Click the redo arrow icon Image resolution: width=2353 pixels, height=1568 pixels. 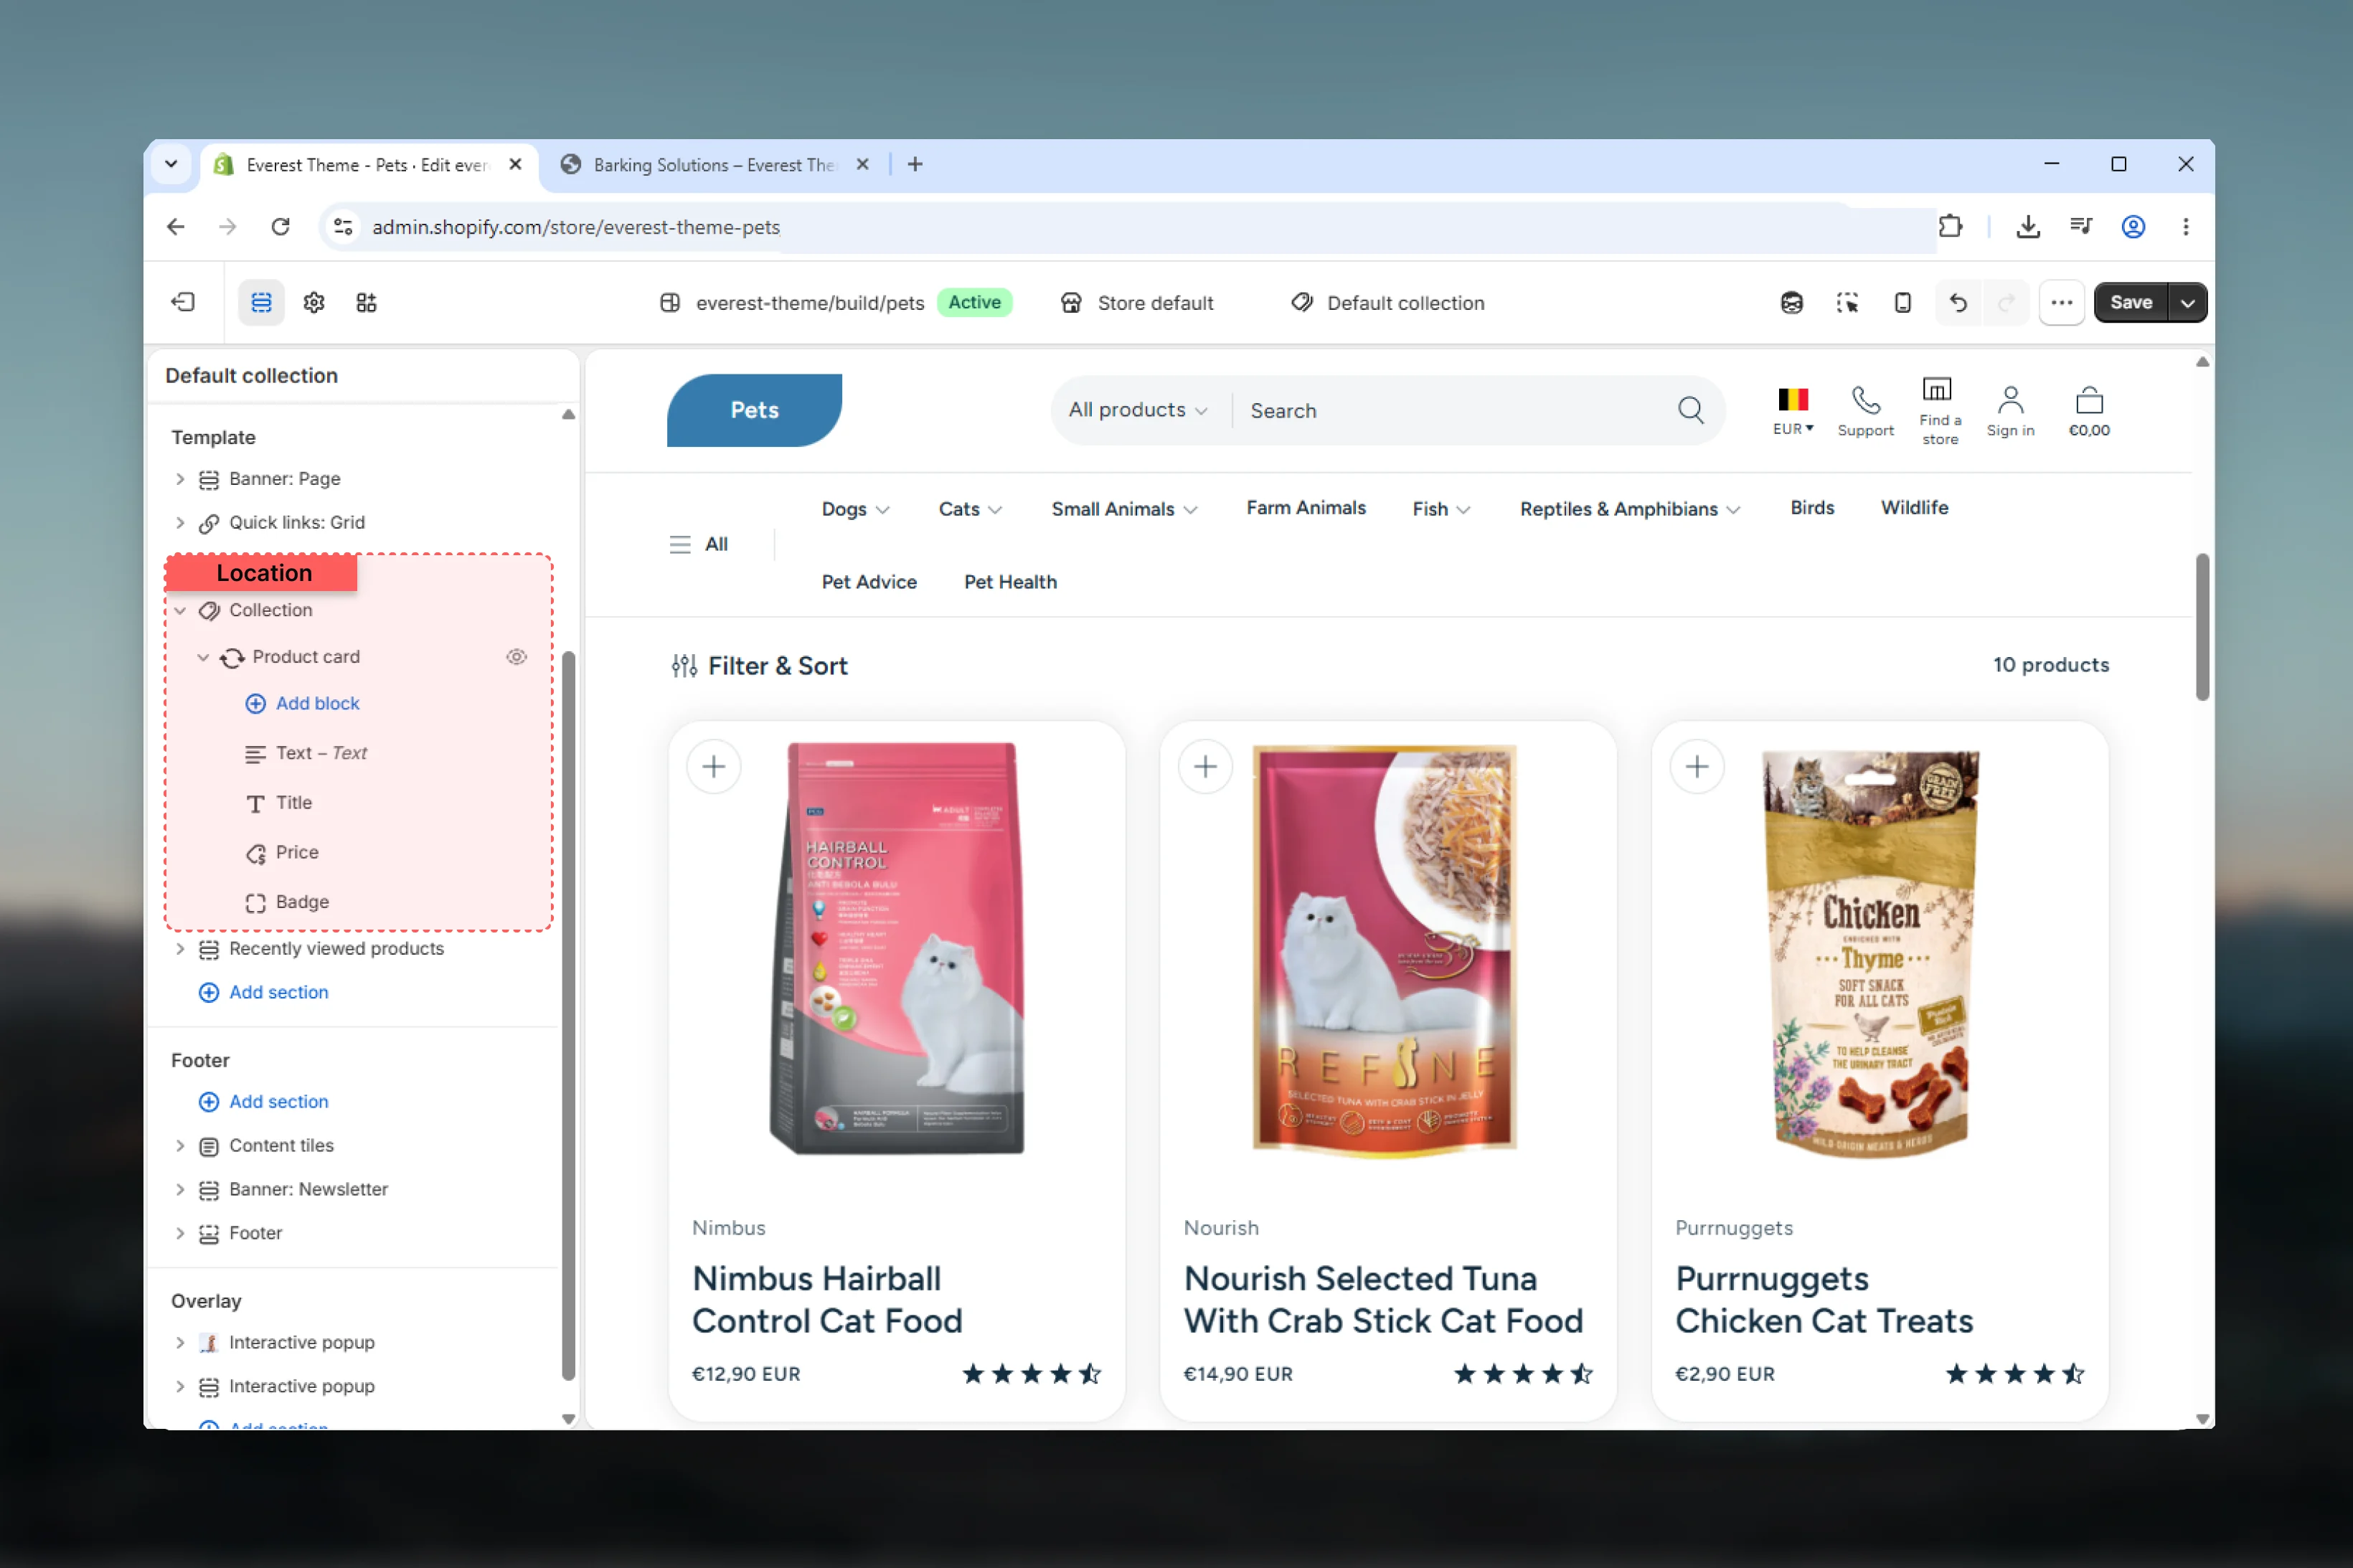click(2006, 302)
